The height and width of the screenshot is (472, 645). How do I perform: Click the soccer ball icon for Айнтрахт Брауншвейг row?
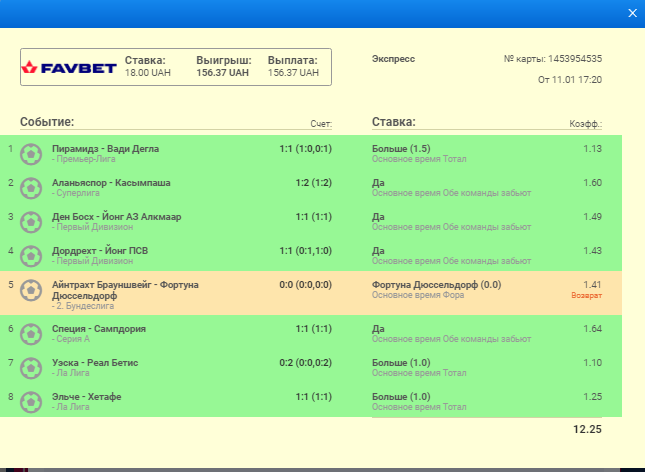[32, 290]
